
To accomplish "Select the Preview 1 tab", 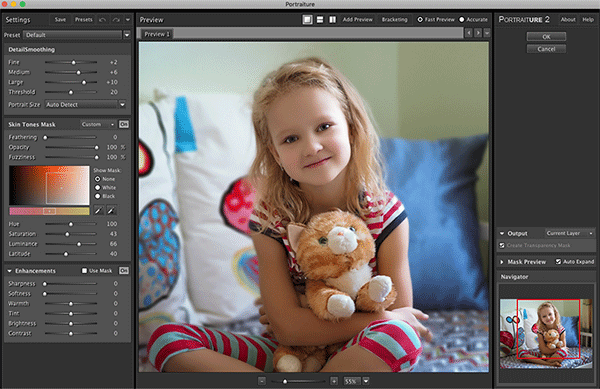I will pyautogui.click(x=157, y=34).
